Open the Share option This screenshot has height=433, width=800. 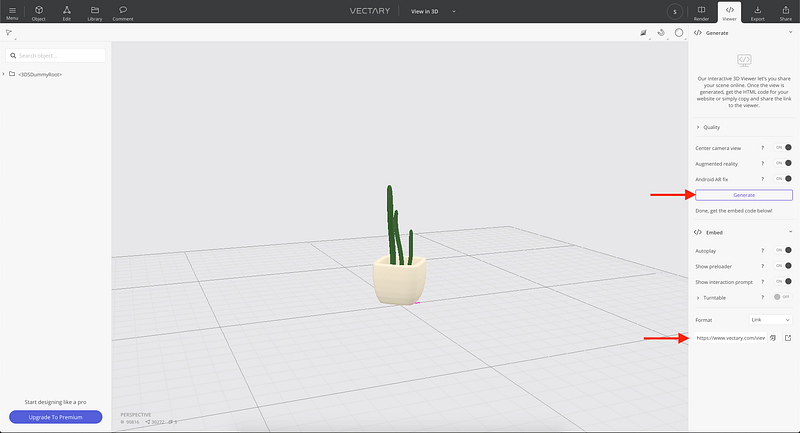[786, 12]
